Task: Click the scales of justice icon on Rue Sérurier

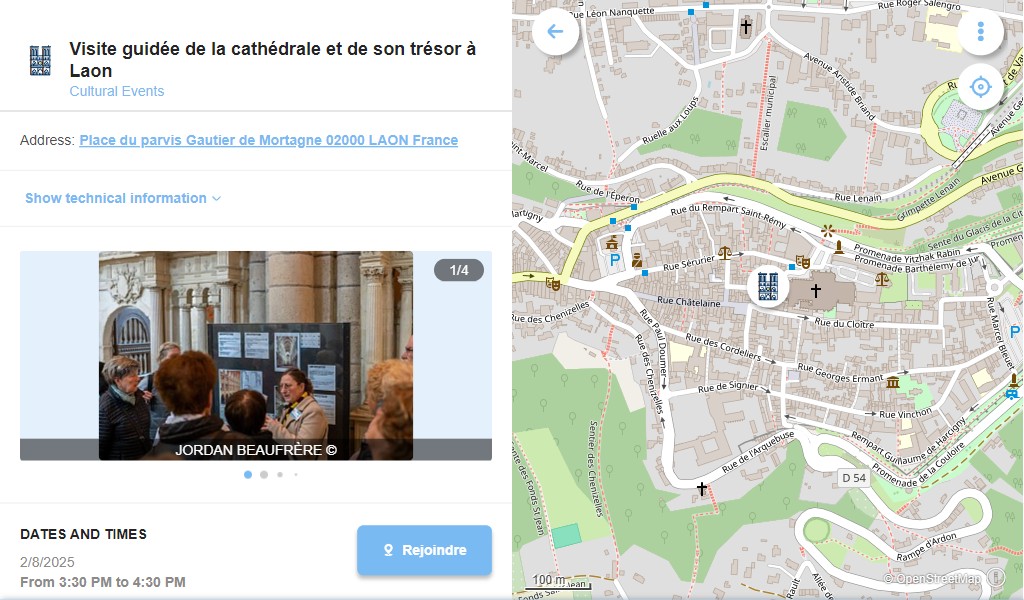Action: [724, 253]
